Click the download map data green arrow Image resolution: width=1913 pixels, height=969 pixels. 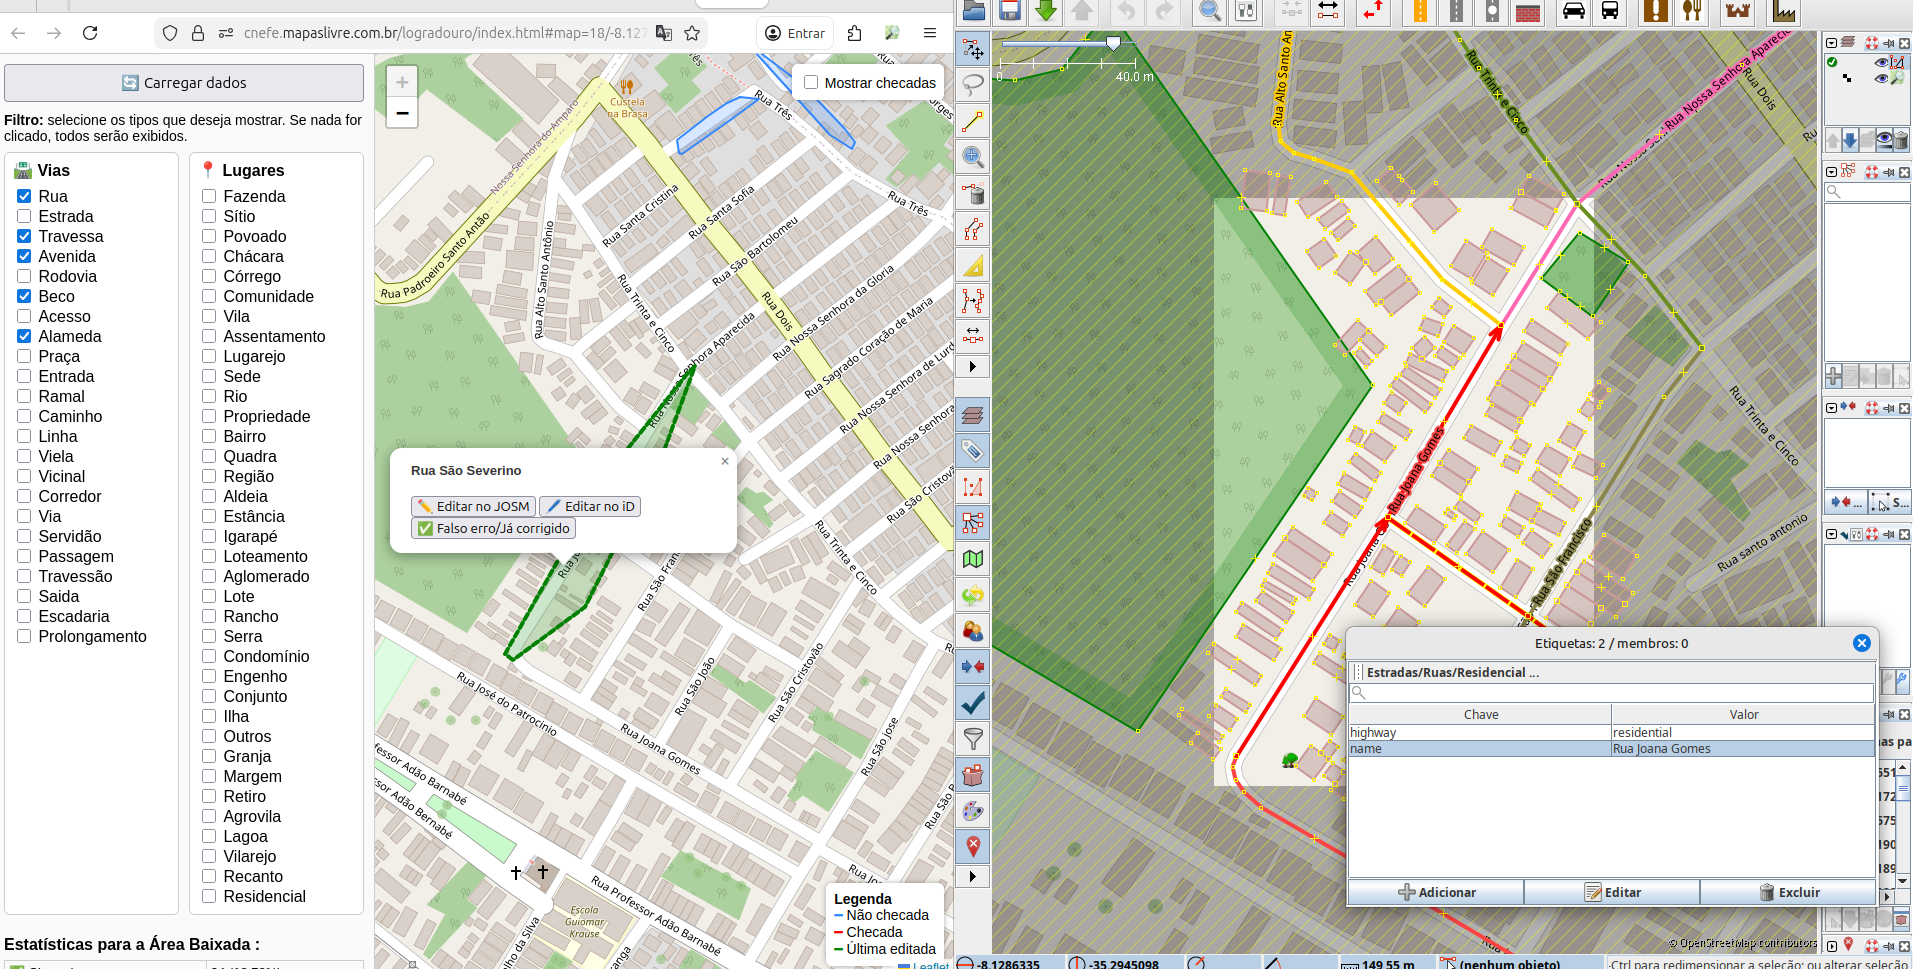tap(1046, 11)
